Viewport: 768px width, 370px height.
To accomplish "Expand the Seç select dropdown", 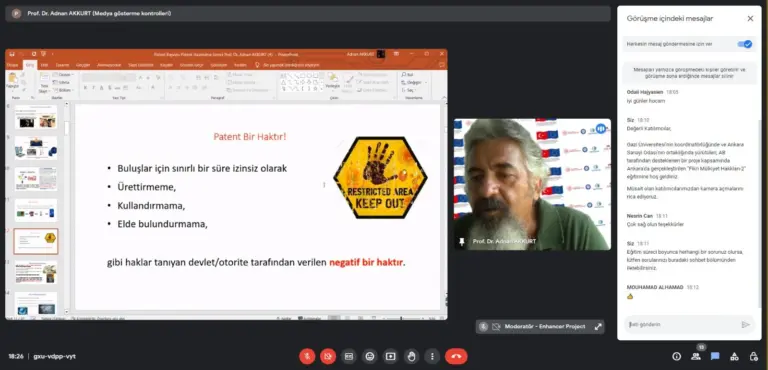I will point(409,90).
